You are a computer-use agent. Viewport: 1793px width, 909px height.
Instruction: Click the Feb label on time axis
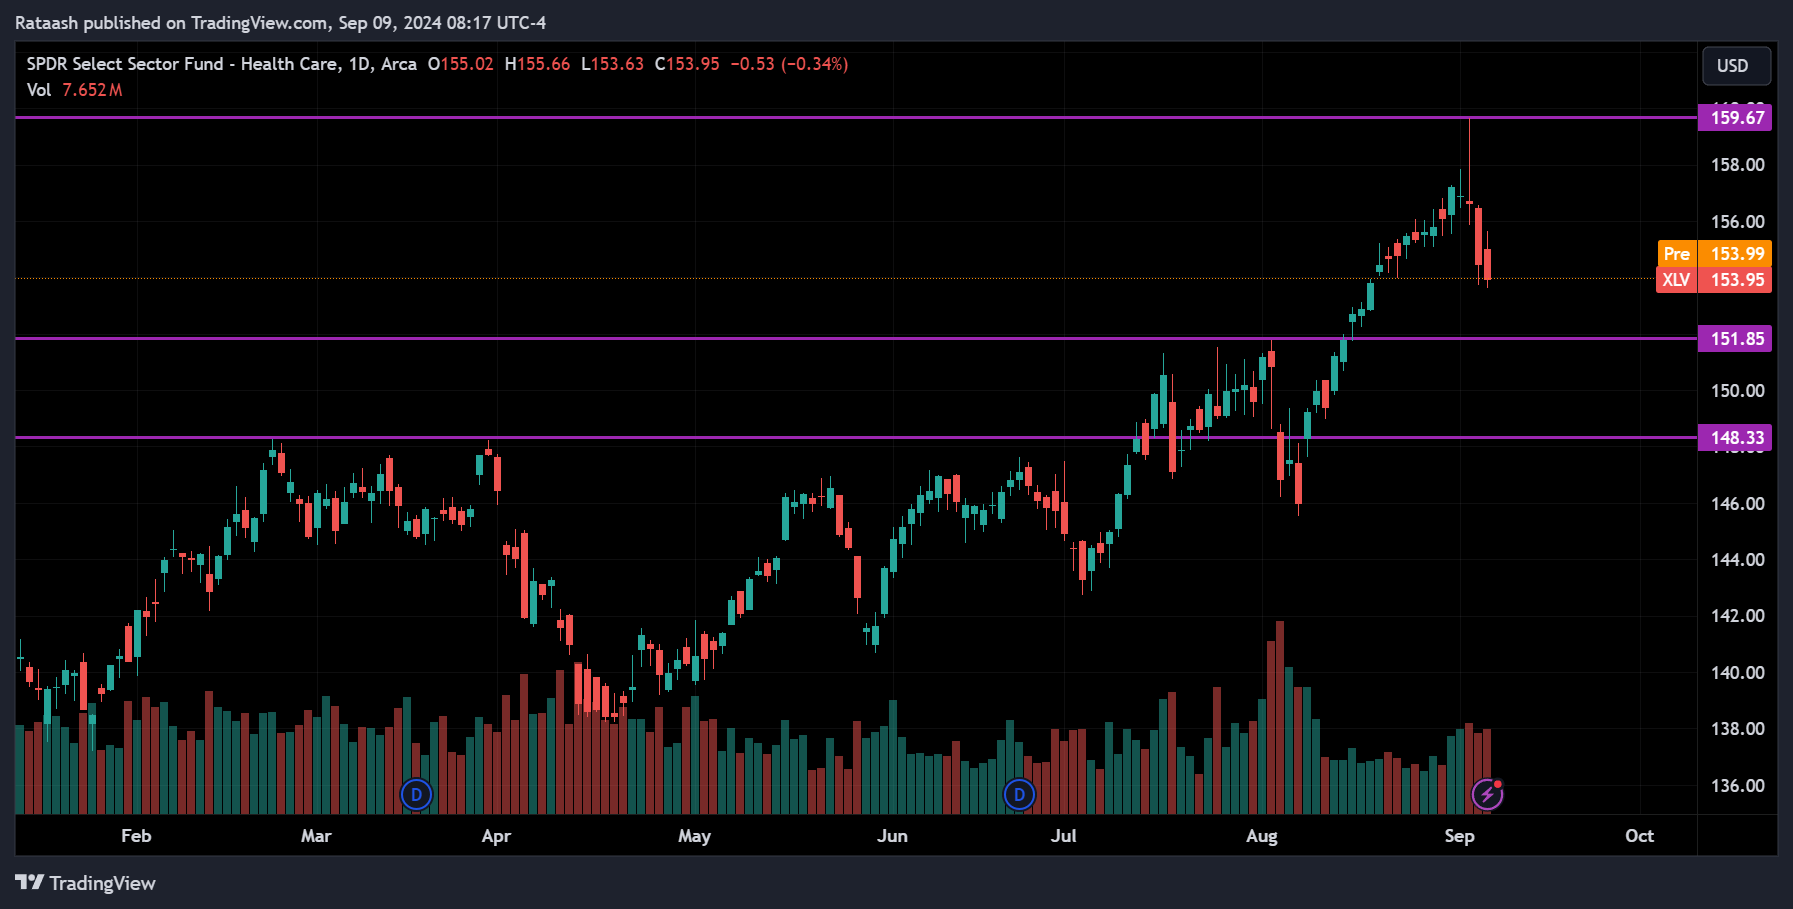pos(136,836)
